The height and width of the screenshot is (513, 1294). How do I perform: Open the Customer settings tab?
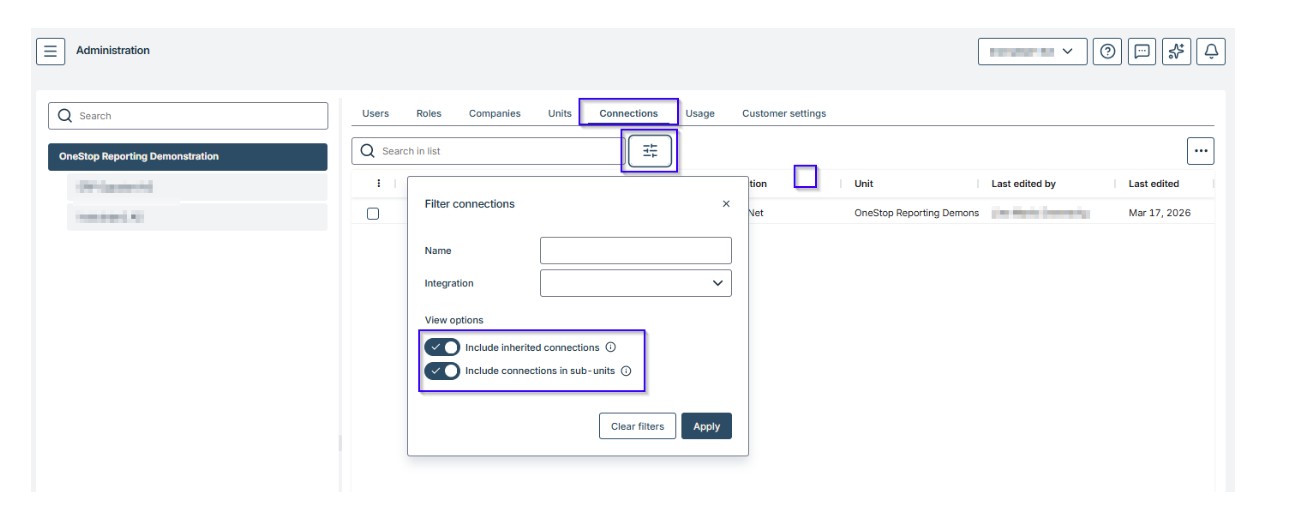point(783,114)
